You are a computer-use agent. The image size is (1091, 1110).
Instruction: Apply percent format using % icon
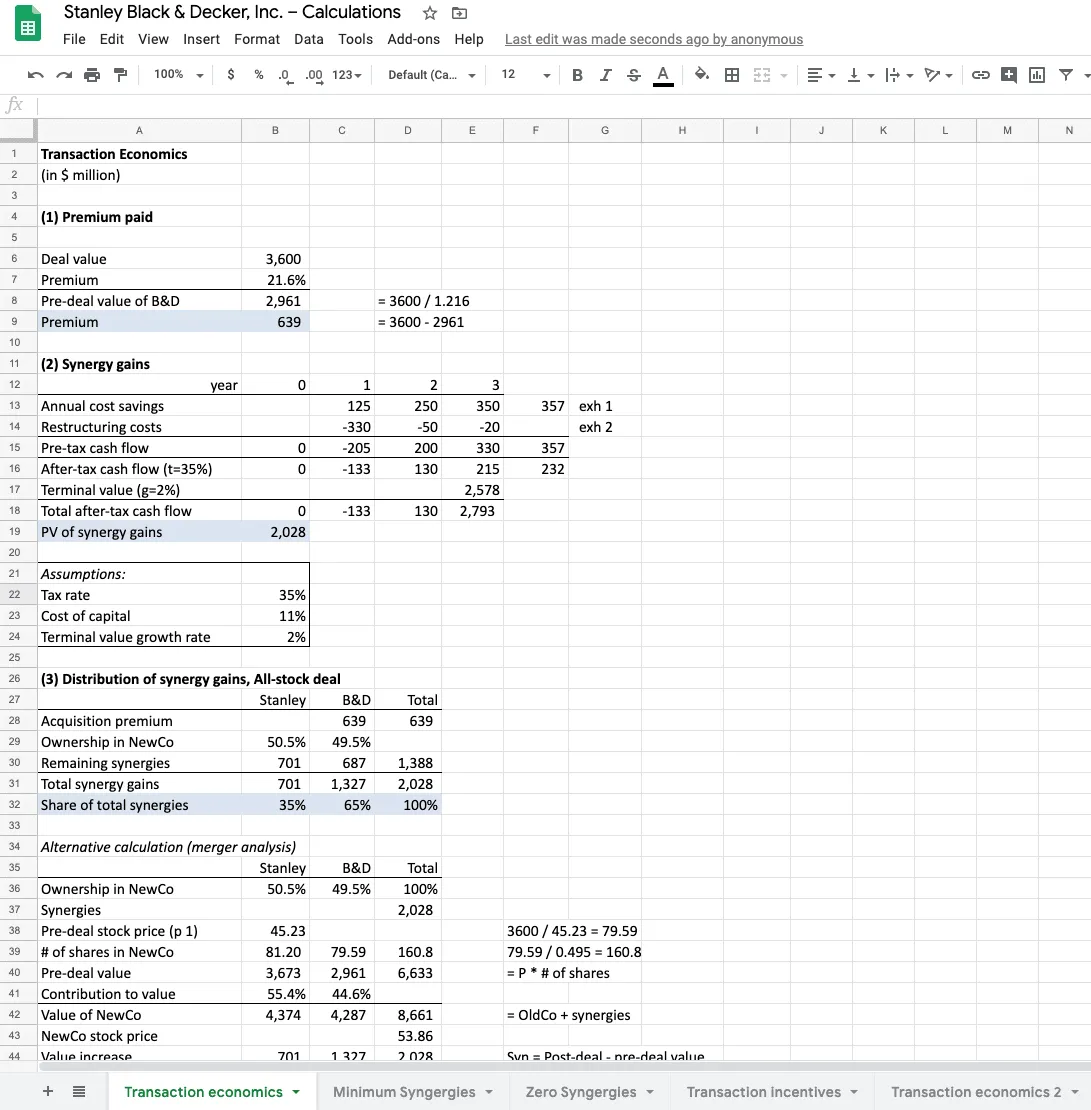point(258,74)
